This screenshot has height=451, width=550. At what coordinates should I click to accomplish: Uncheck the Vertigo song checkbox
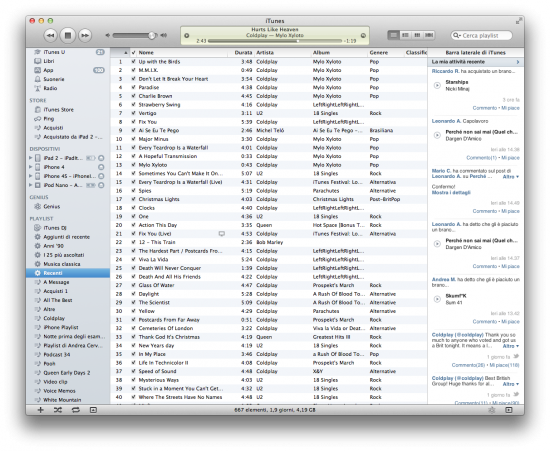point(133,113)
